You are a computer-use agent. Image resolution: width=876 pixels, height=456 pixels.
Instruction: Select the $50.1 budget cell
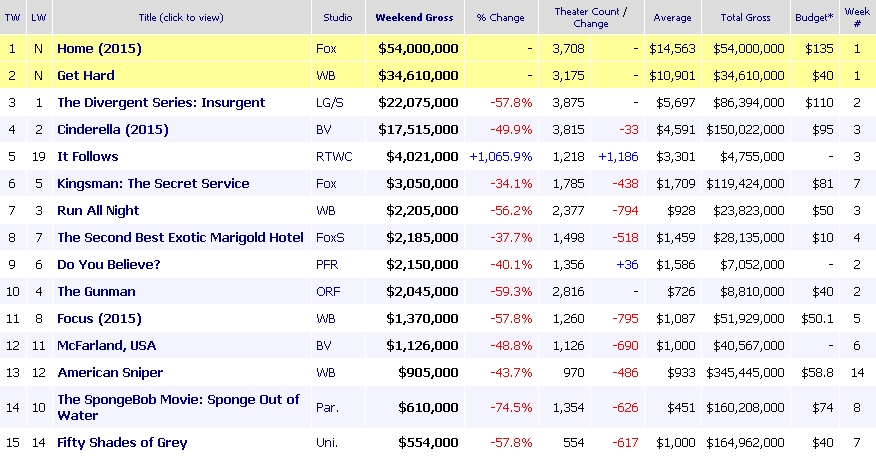pyautogui.click(x=817, y=319)
